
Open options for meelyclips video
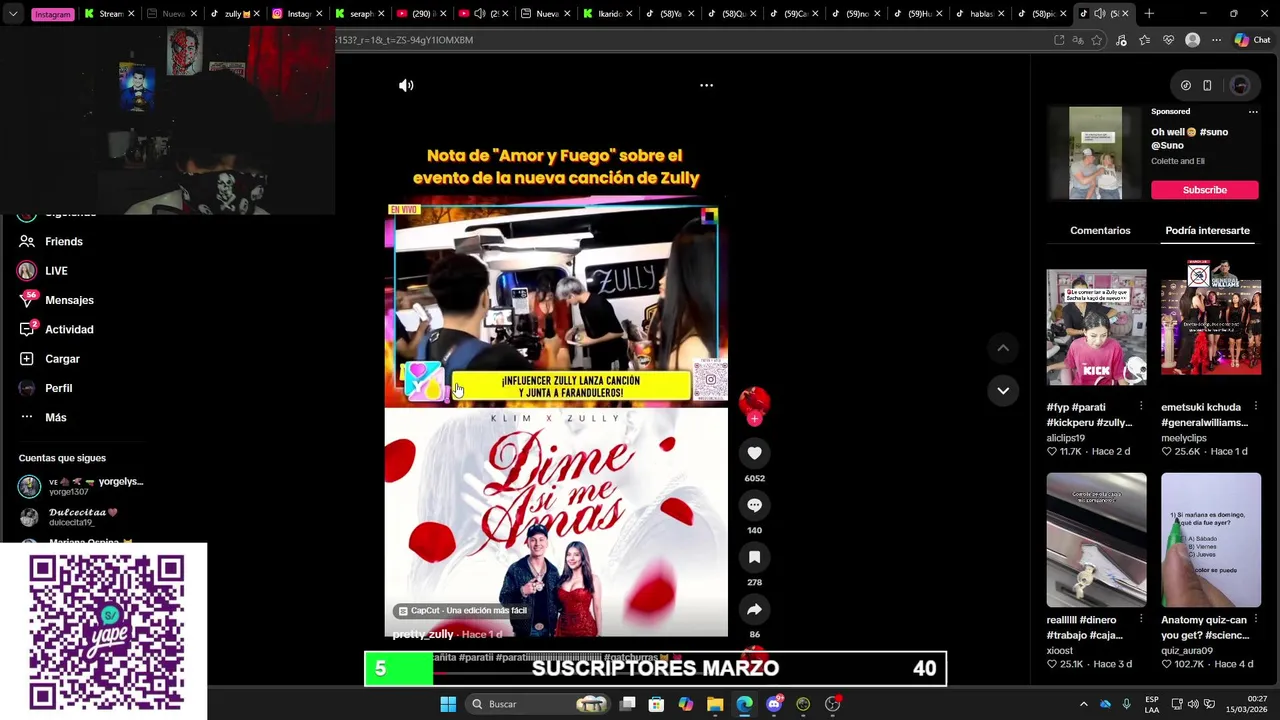1256,406
